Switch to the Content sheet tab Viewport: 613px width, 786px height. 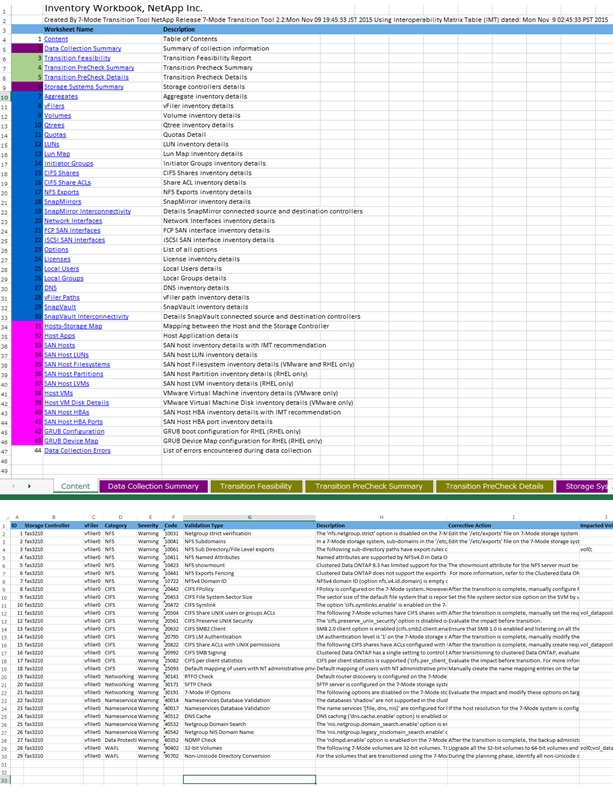75,486
